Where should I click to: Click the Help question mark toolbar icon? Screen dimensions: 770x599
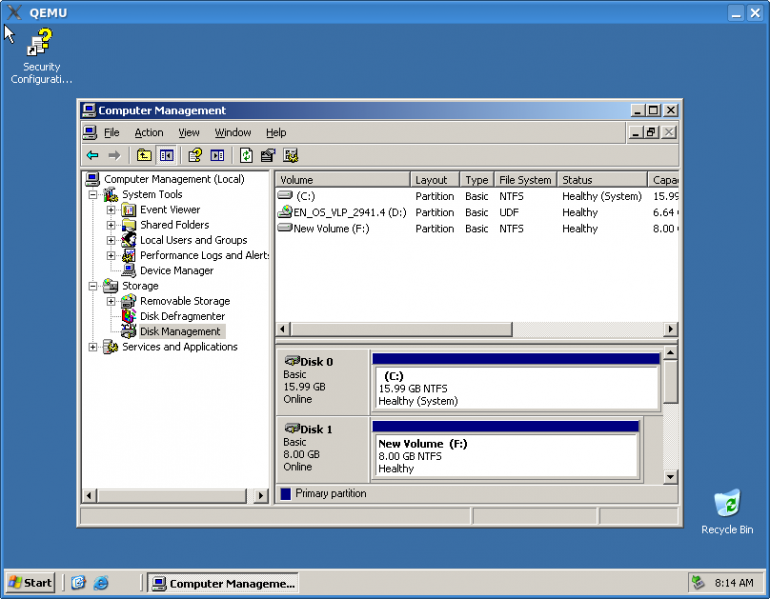pos(195,155)
